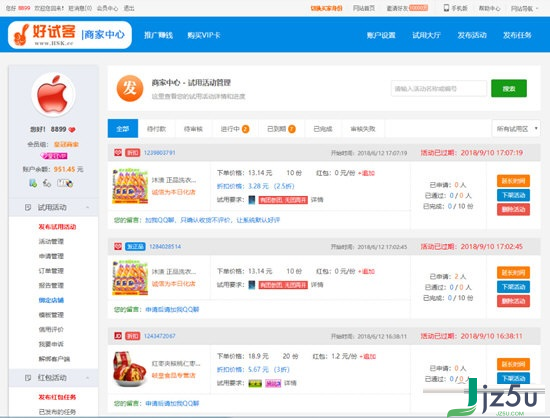Viewport: 550px width, 418px height.
Task: Collapse the 红包活动 sidebar section
Action: click(x=88, y=378)
